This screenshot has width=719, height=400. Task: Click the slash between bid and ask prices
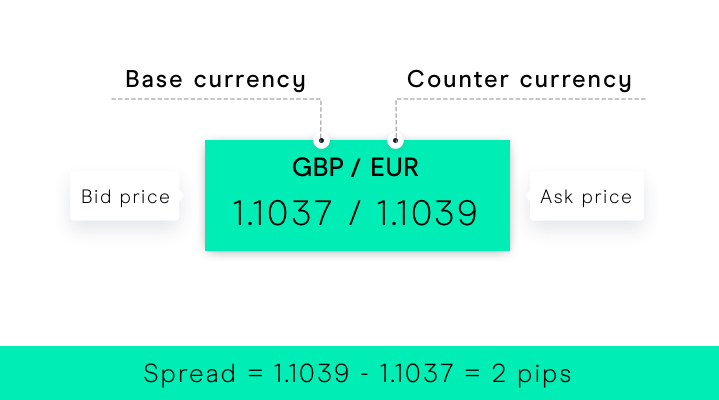(x=354, y=213)
